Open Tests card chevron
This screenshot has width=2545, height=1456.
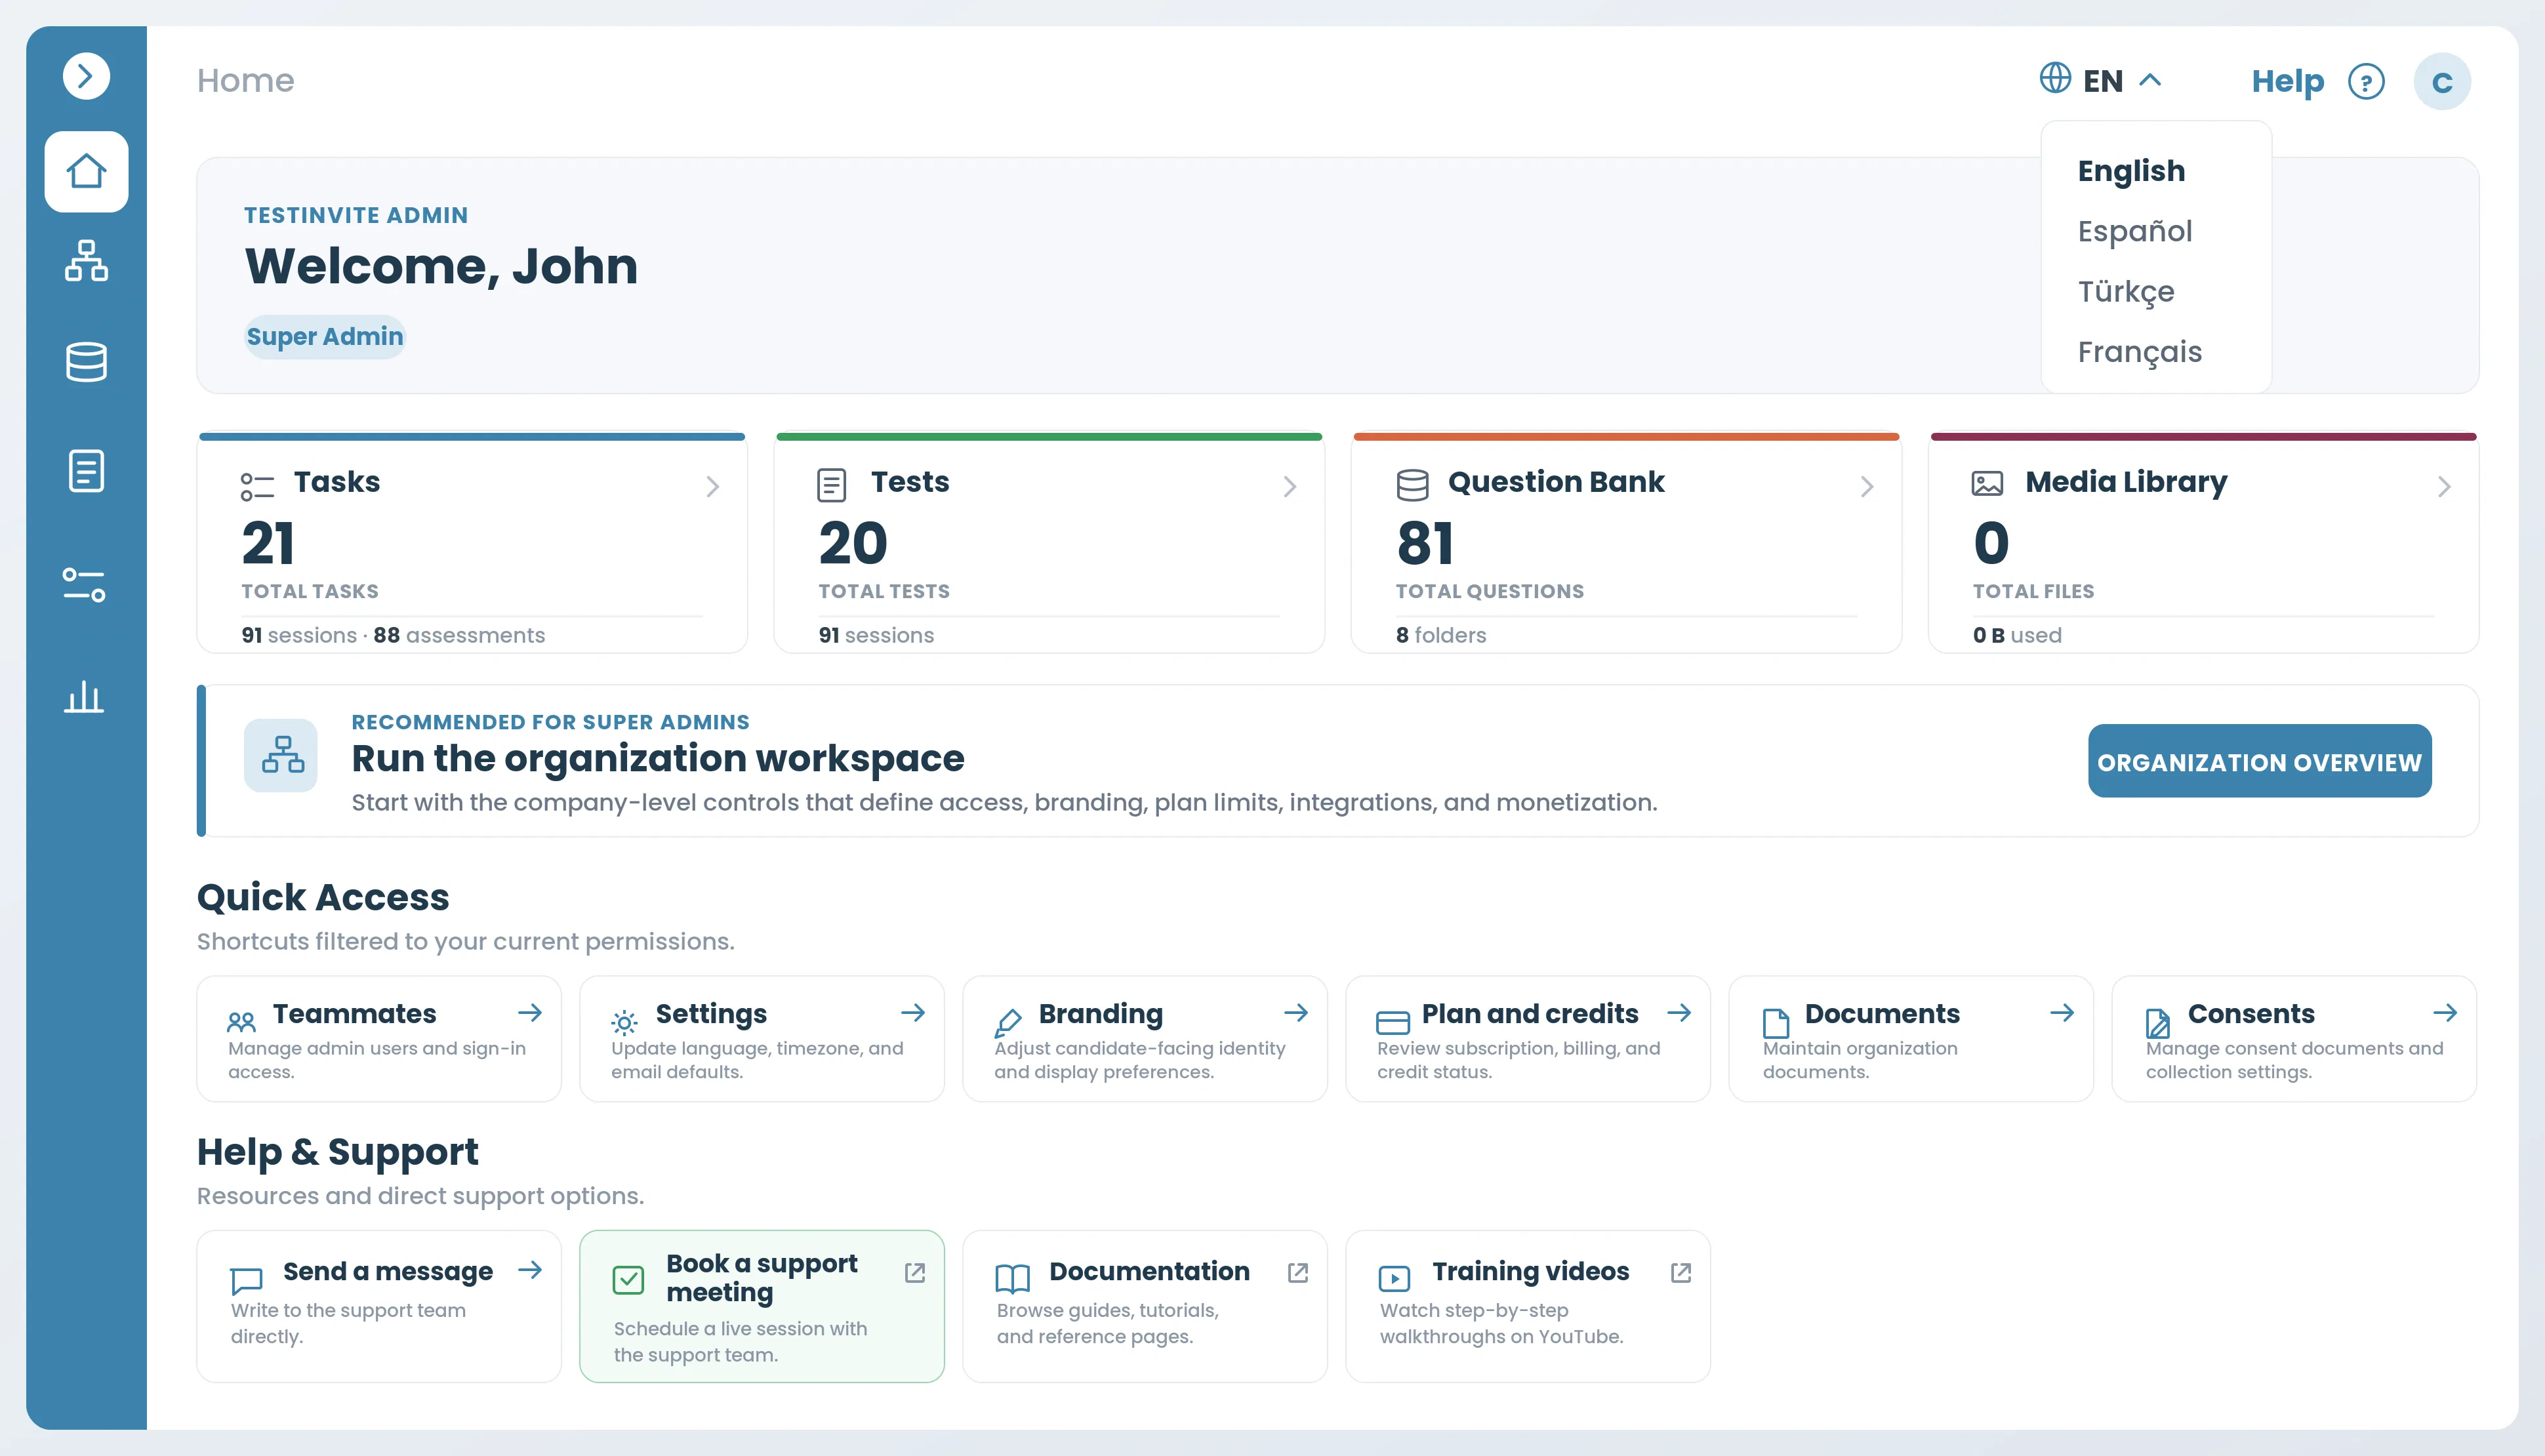(1290, 487)
